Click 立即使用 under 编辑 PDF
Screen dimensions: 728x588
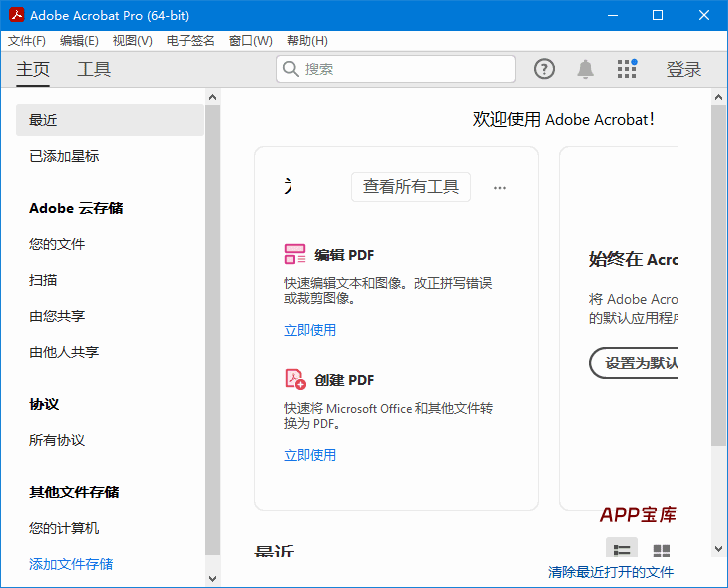pos(310,330)
